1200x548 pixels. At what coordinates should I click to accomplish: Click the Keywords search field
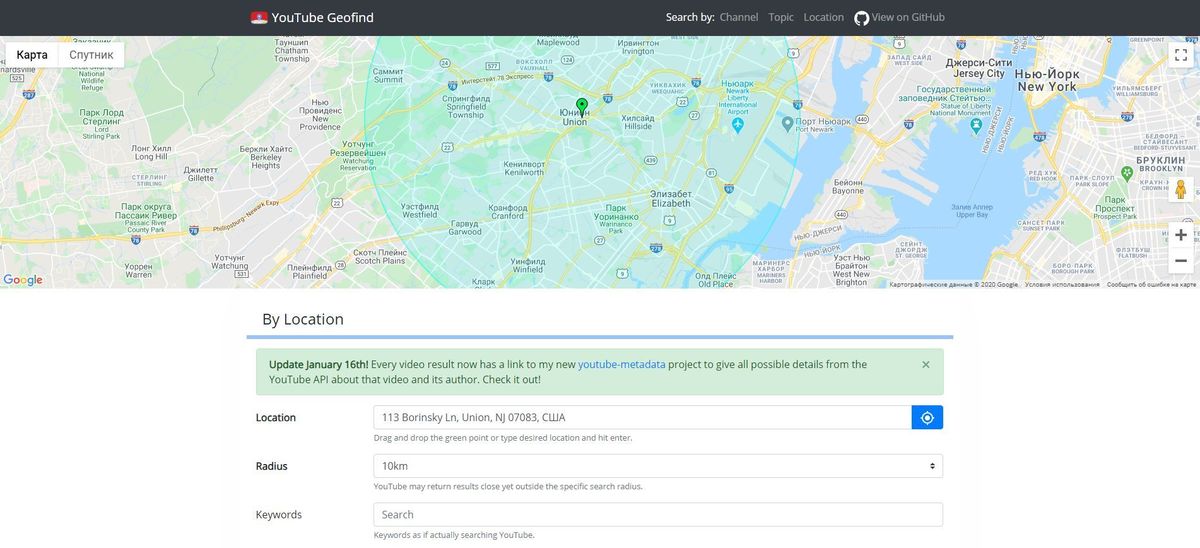tap(657, 514)
